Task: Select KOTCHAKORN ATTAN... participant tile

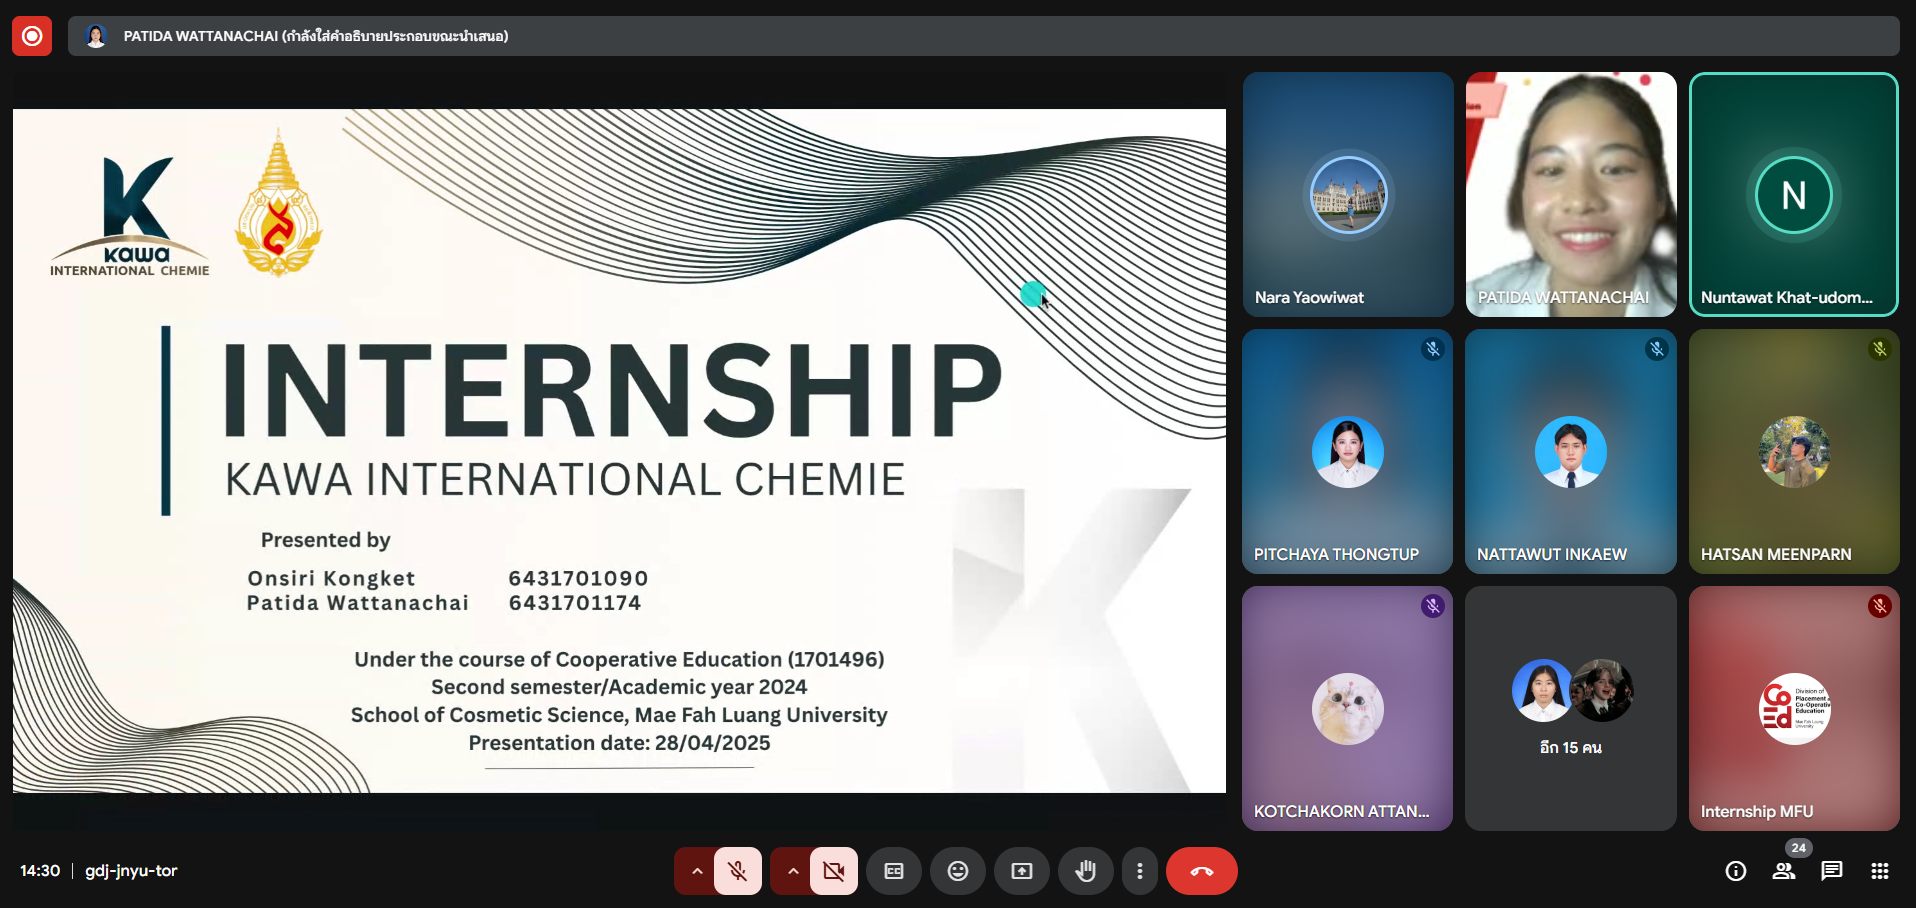Action: (x=1348, y=708)
